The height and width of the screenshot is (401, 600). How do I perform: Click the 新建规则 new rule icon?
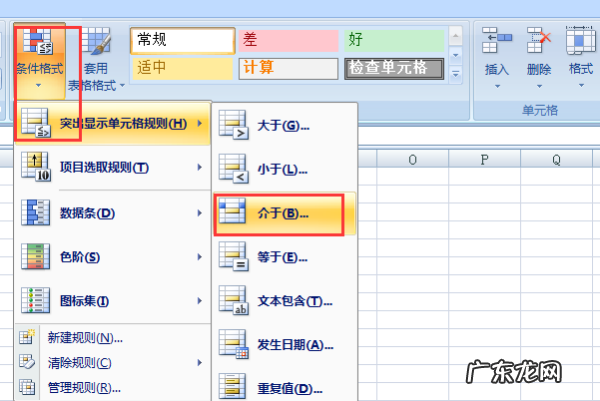tap(27, 337)
